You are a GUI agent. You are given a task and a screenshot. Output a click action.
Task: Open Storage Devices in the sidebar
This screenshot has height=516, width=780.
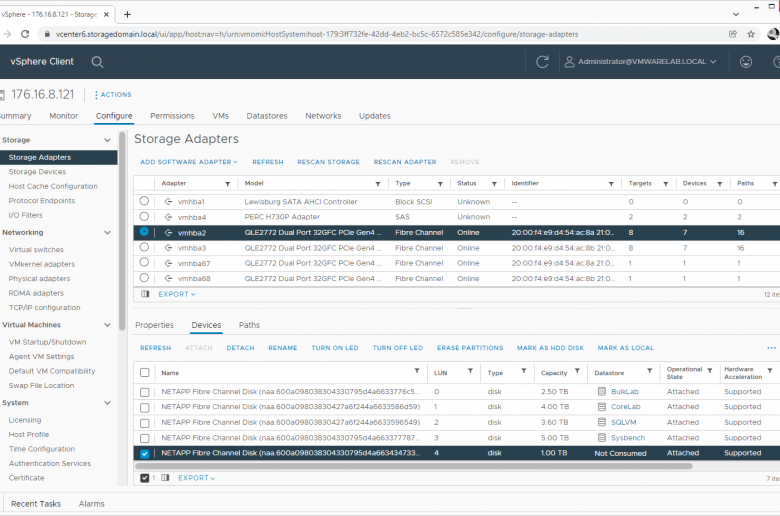[x=37, y=172]
